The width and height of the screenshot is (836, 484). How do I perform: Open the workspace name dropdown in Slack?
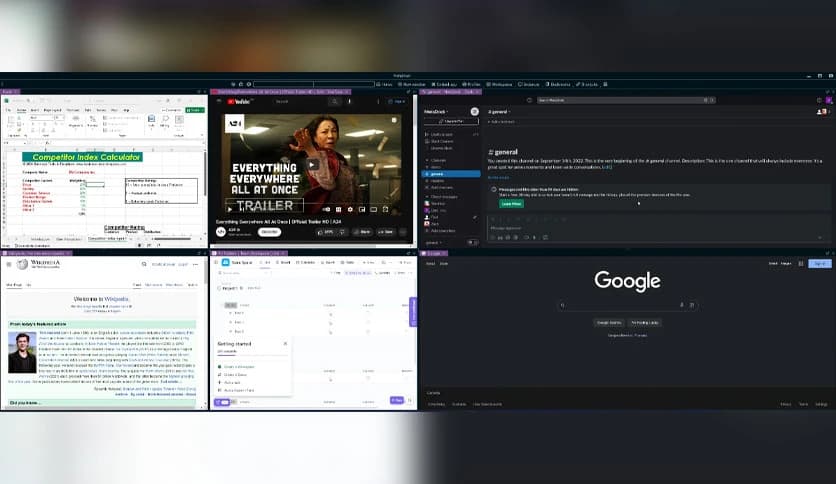(x=436, y=111)
